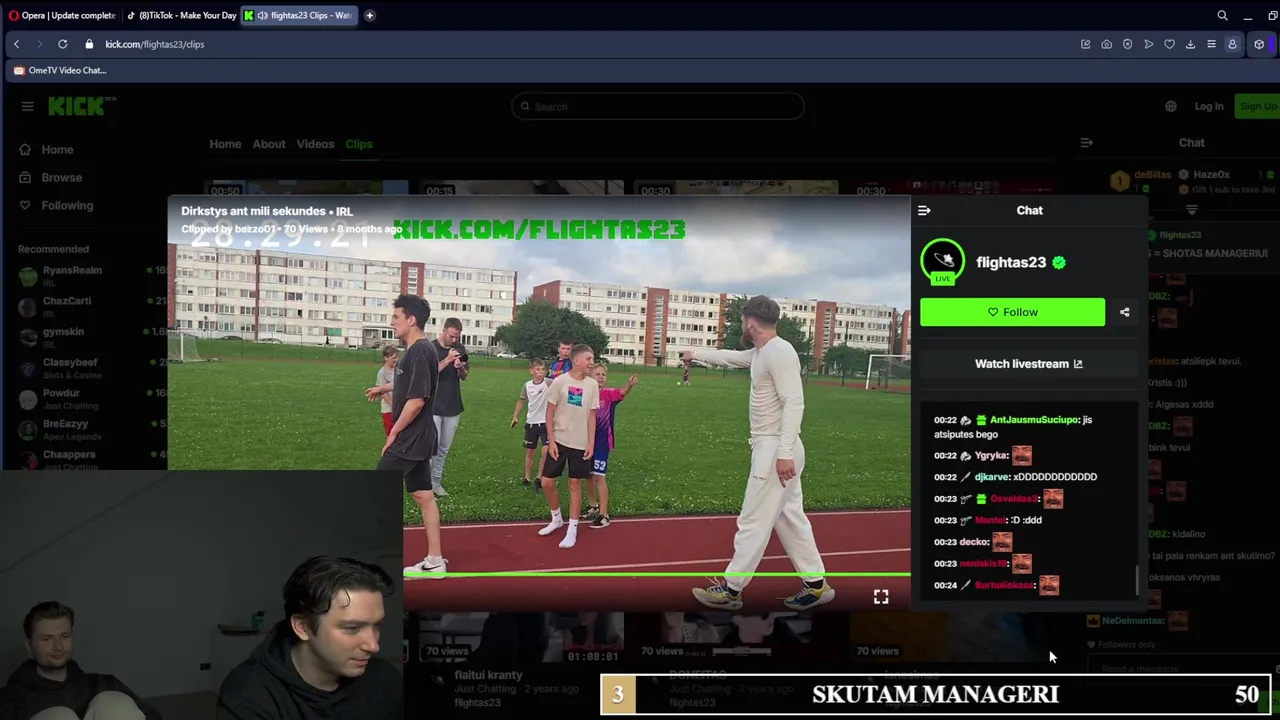Open the extensions cube icon
Image resolution: width=1280 pixels, height=720 pixels.
(x=1259, y=44)
